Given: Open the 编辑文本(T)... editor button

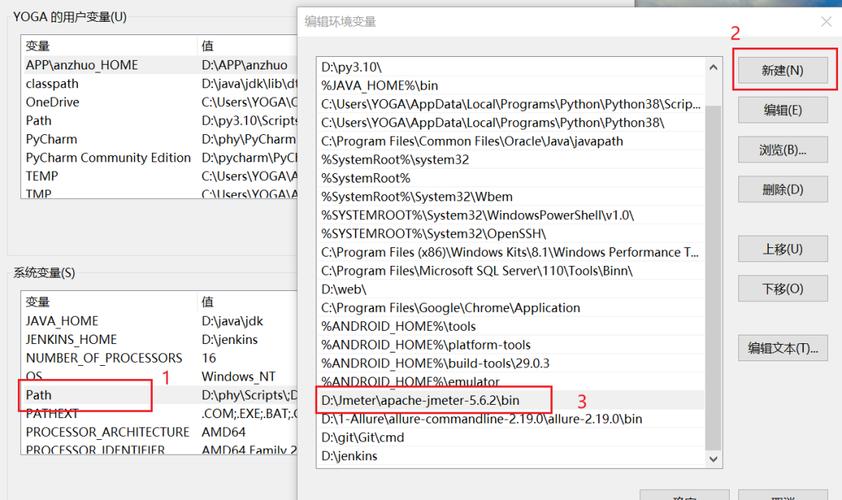Looking at the screenshot, I should coord(782,348).
